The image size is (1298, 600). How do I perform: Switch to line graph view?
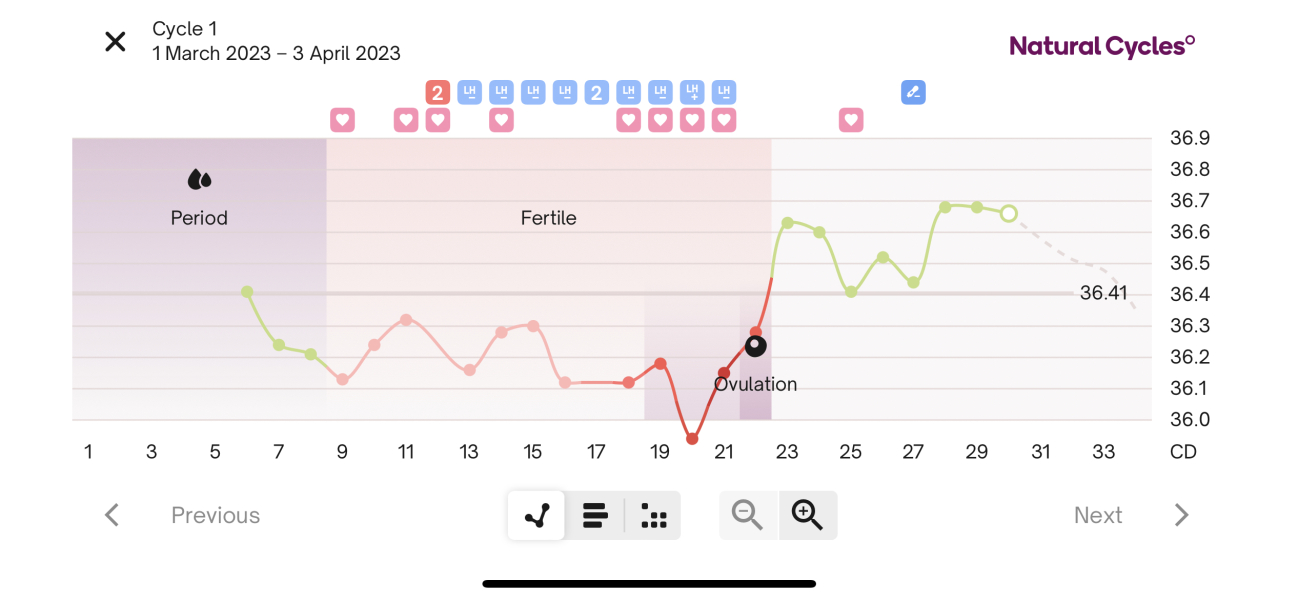pos(537,516)
